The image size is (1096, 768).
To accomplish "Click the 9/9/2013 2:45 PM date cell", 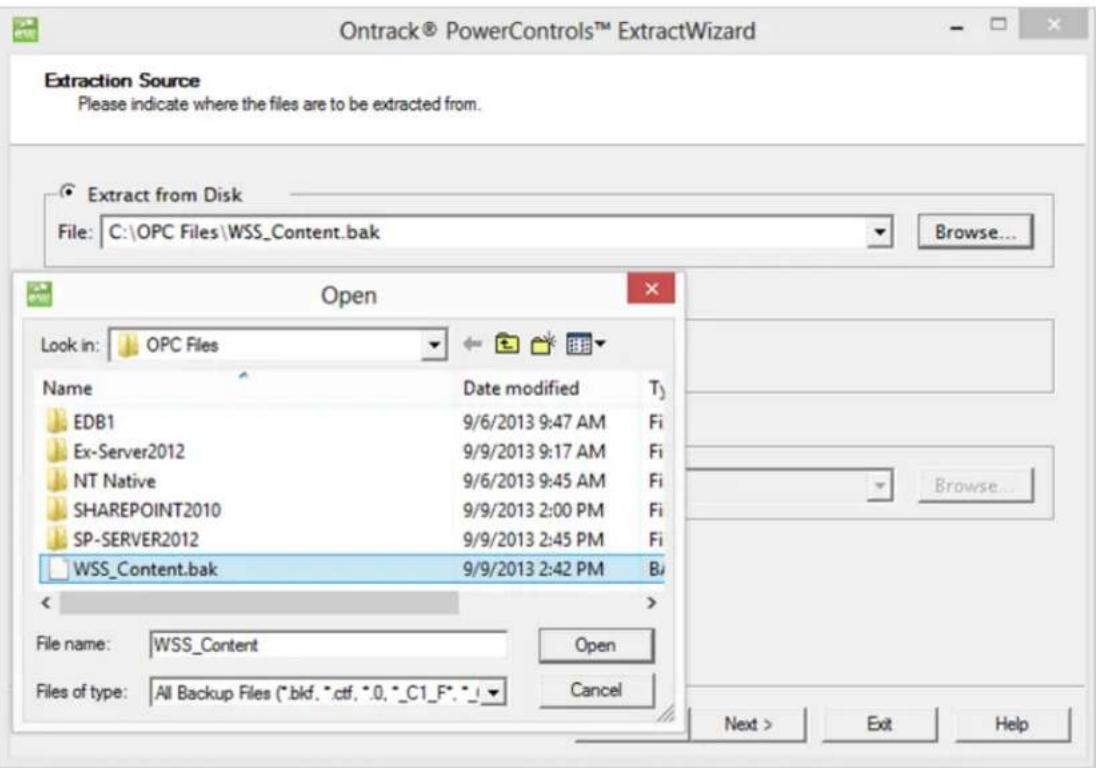I will pyautogui.click(x=533, y=539).
